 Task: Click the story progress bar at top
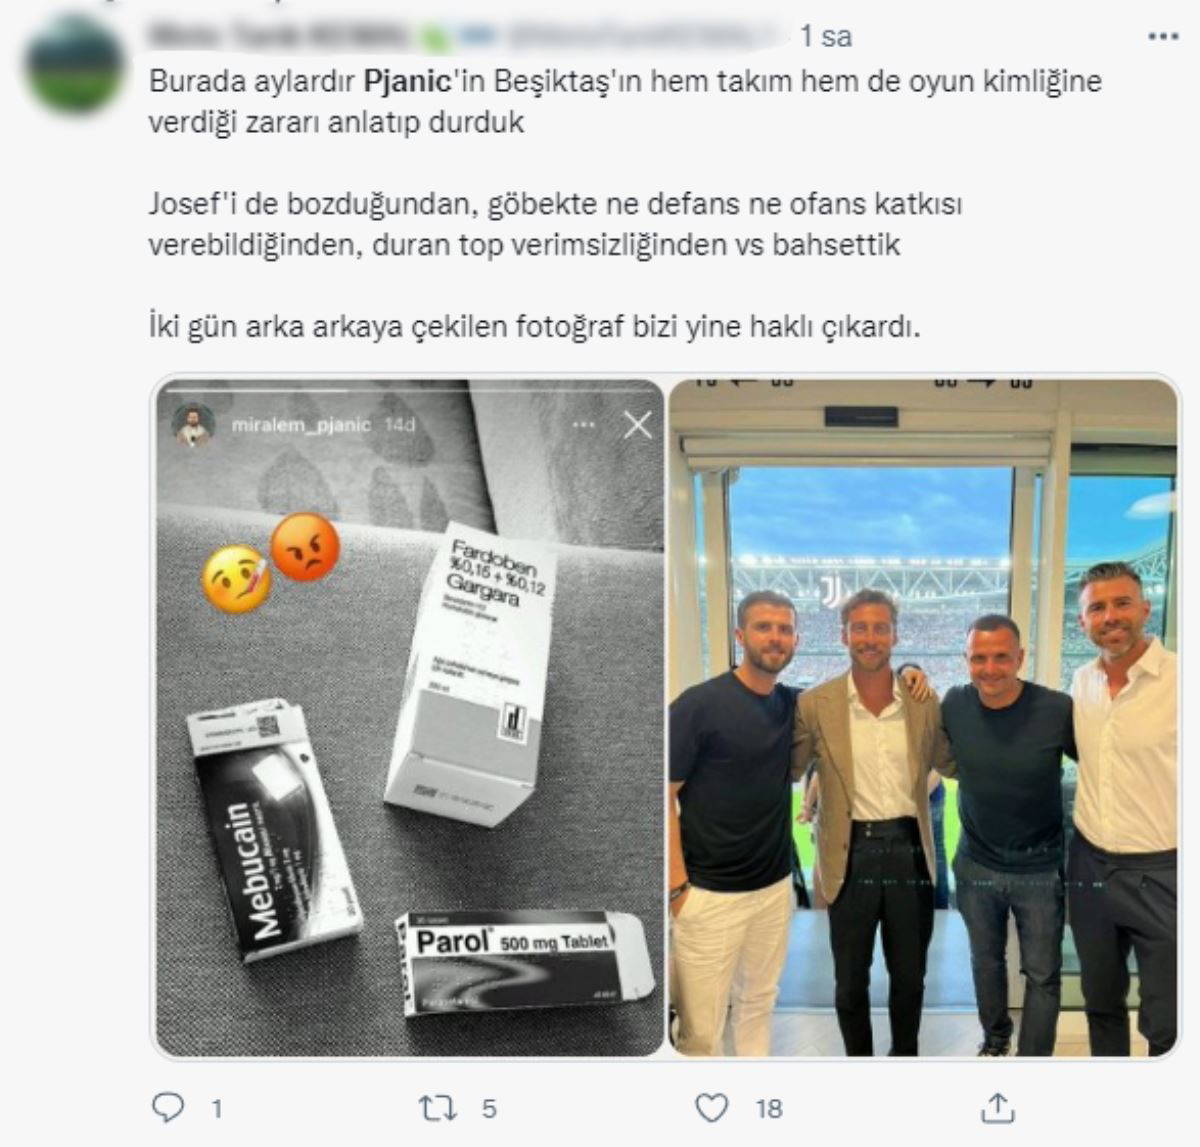click(410, 389)
